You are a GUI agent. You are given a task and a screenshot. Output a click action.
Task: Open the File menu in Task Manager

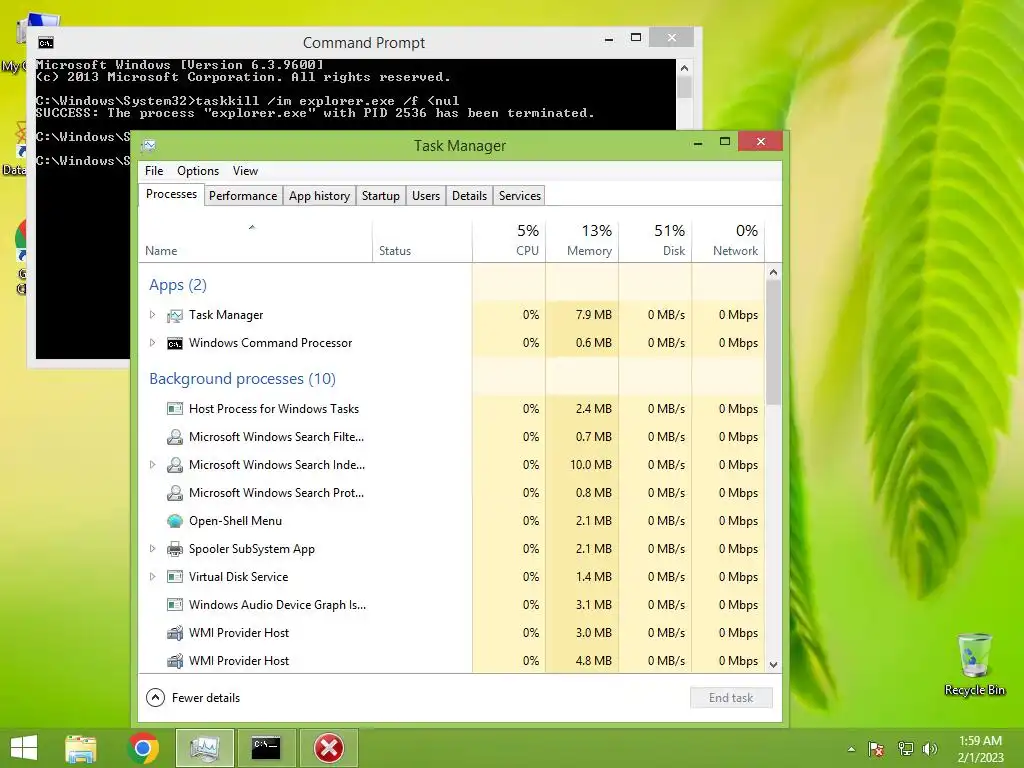pyautogui.click(x=154, y=171)
